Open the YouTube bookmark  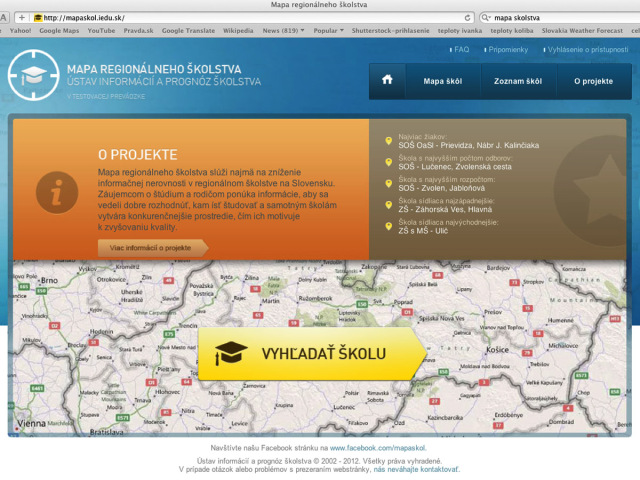(101, 31)
